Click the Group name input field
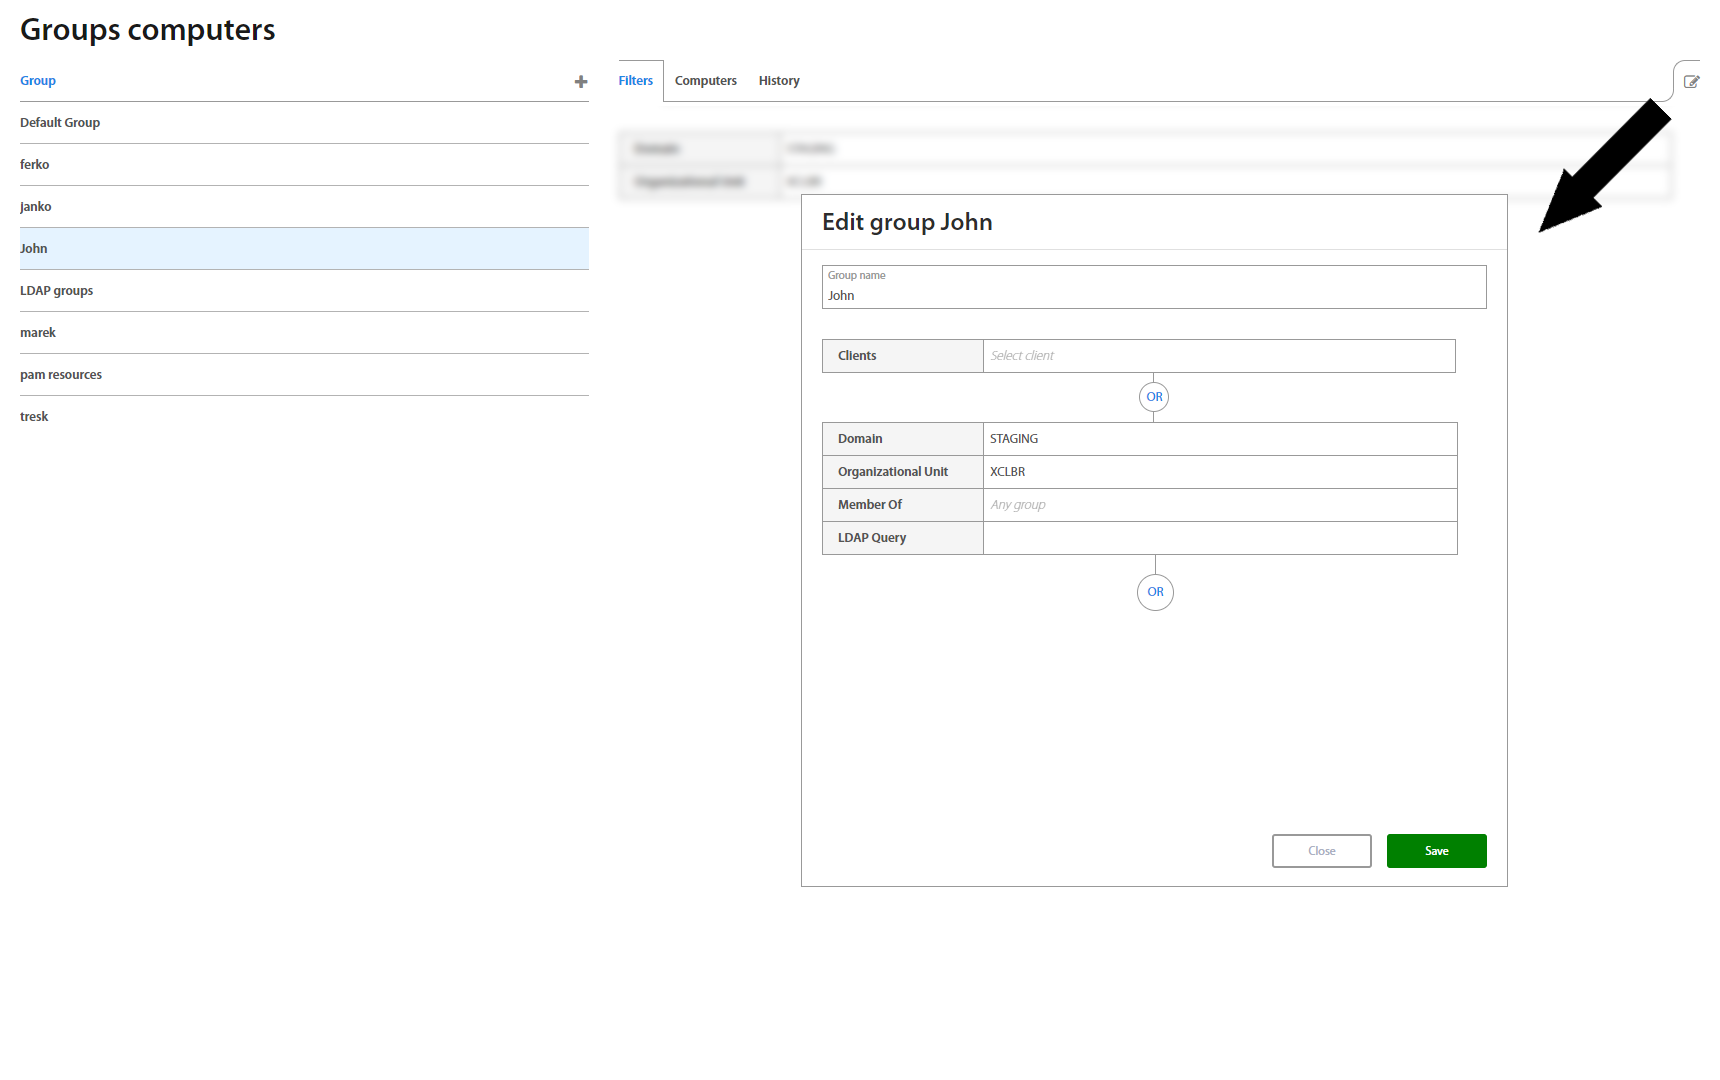 [x=1153, y=295]
